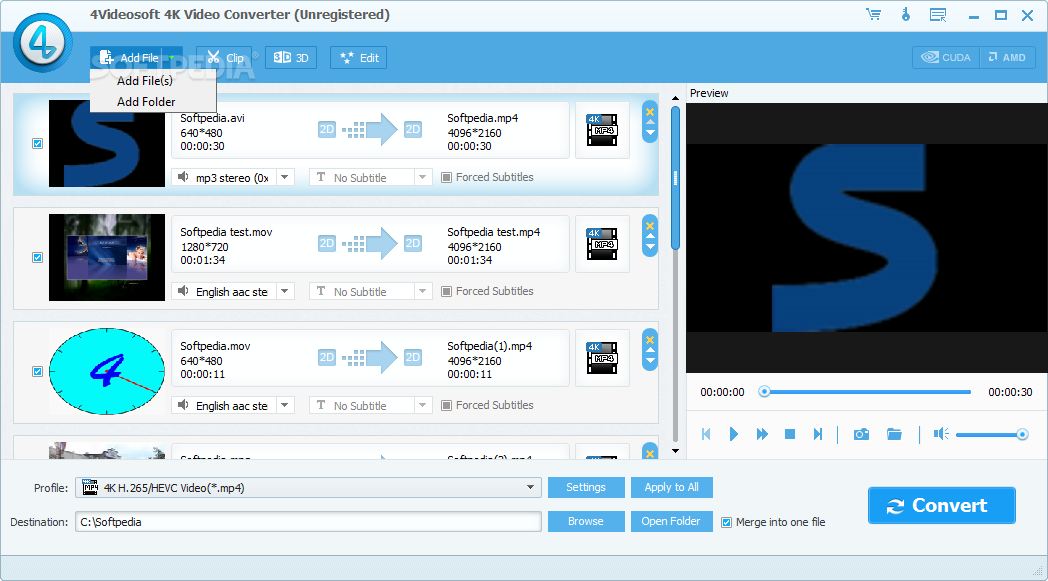The width and height of the screenshot is (1048, 581).
Task: Choose Add Folder from the menu
Action: pyautogui.click(x=146, y=102)
